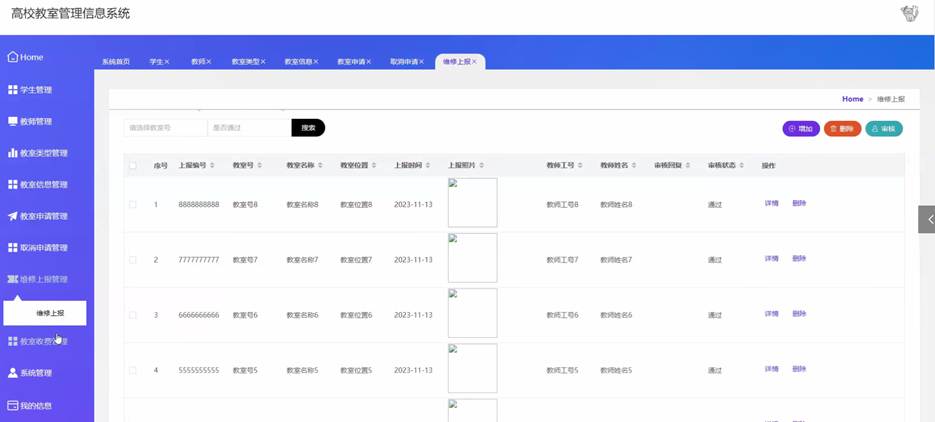Viewport: 935px width, 422px height.
Task: Switch to the 系统首页 tab
Action: (116, 61)
